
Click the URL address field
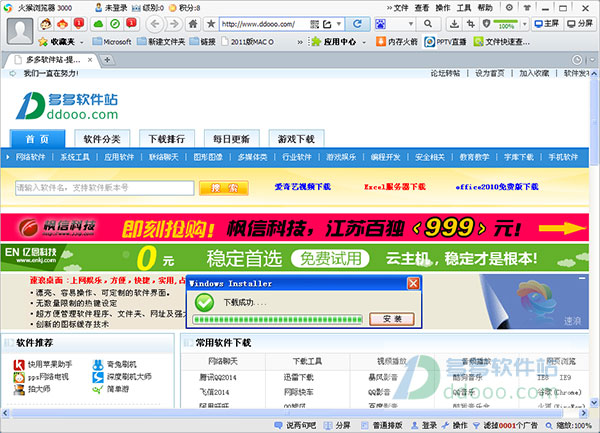[x=264, y=24]
